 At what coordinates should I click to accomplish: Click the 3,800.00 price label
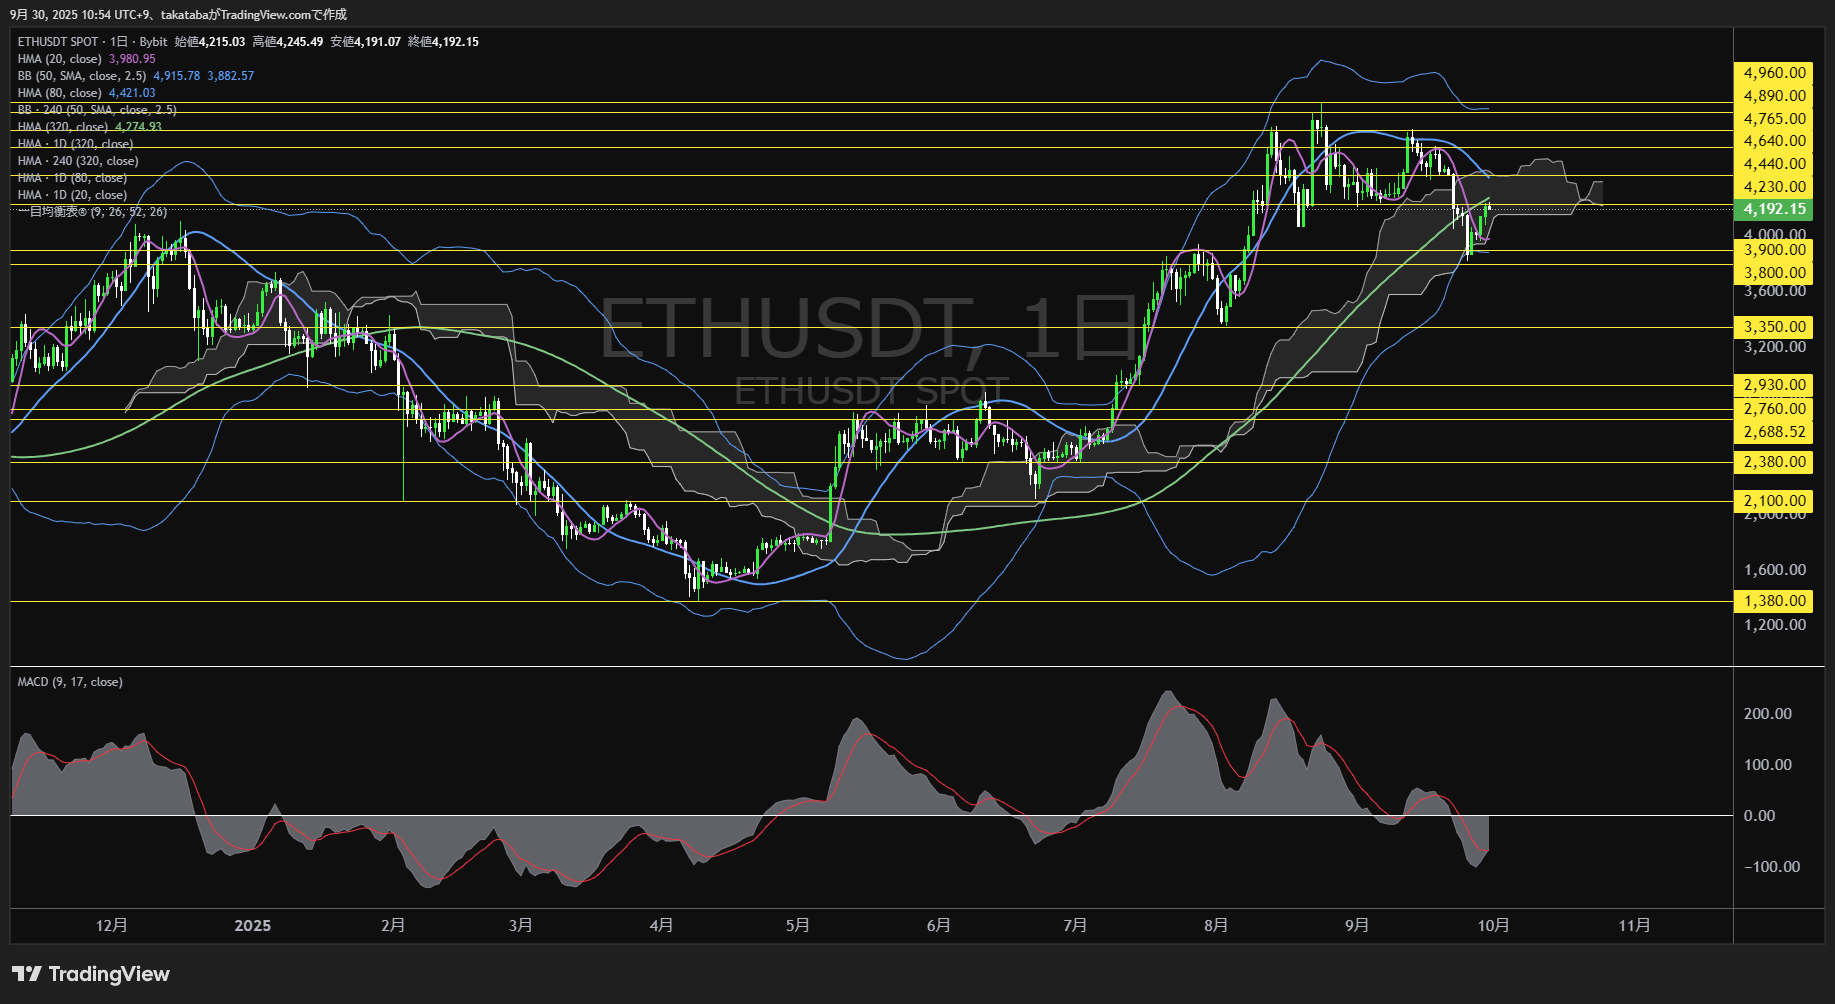pyautogui.click(x=1774, y=273)
